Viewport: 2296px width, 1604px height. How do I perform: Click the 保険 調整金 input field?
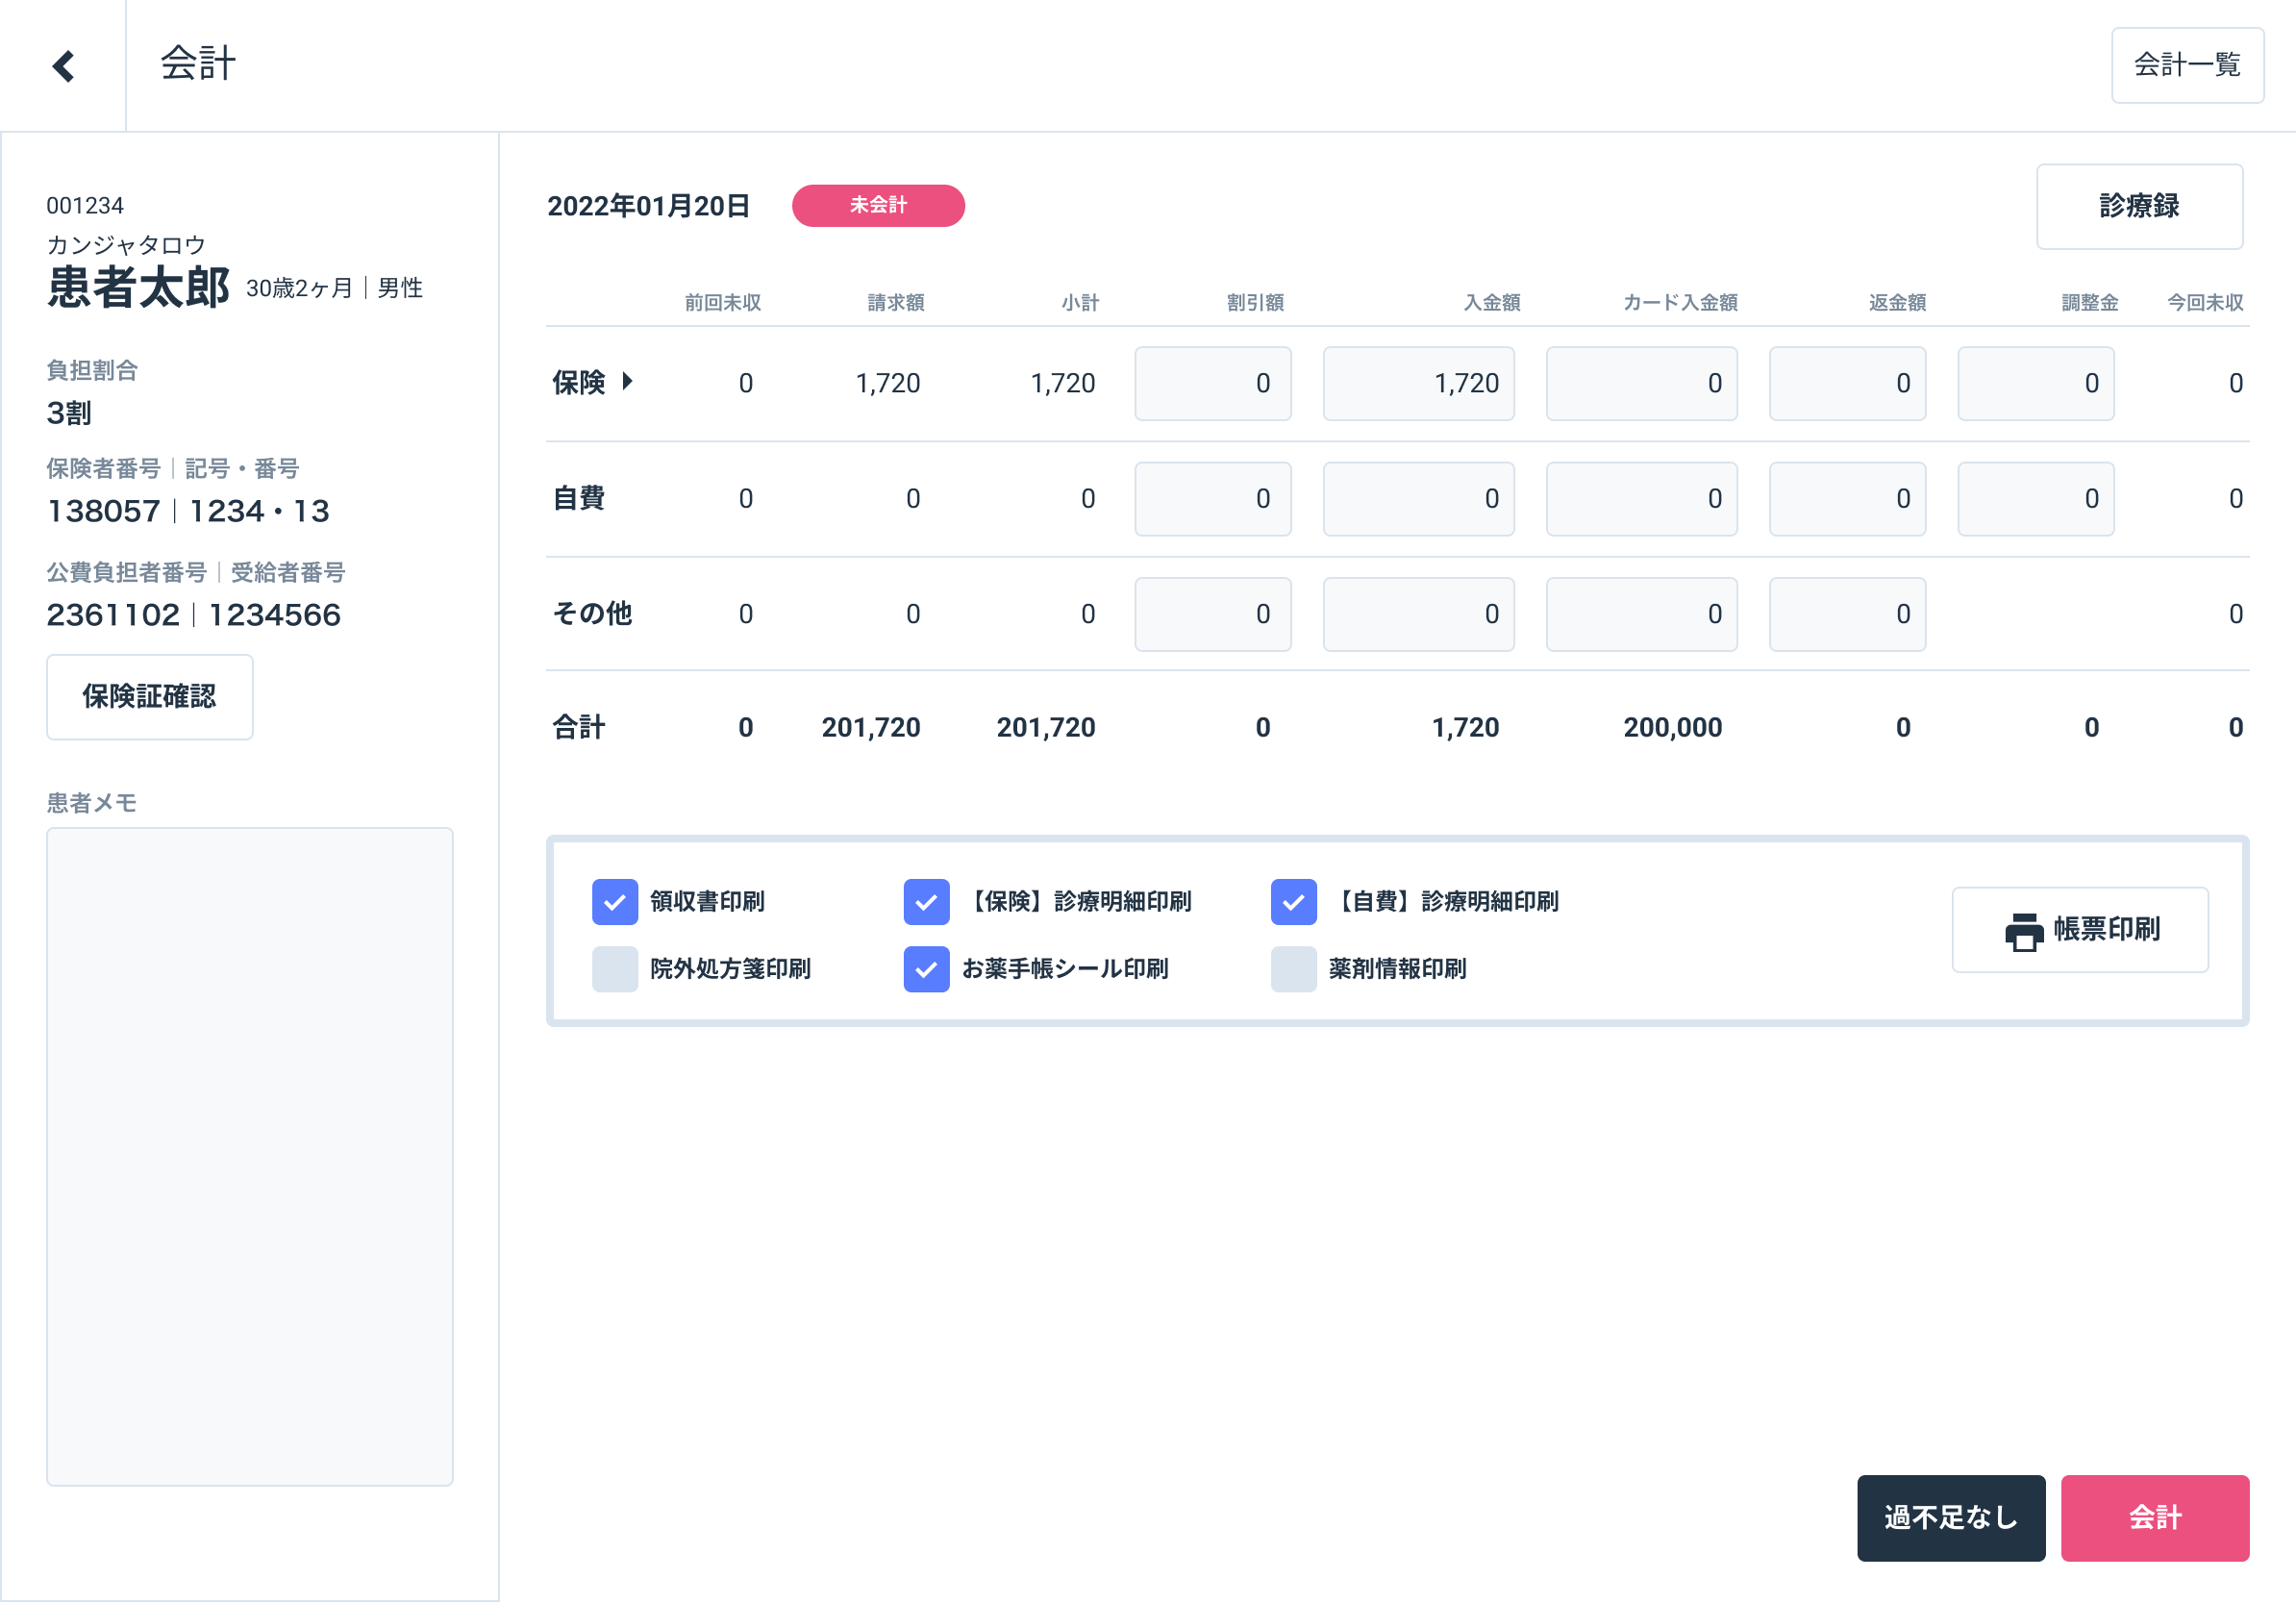pyautogui.click(x=2034, y=383)
